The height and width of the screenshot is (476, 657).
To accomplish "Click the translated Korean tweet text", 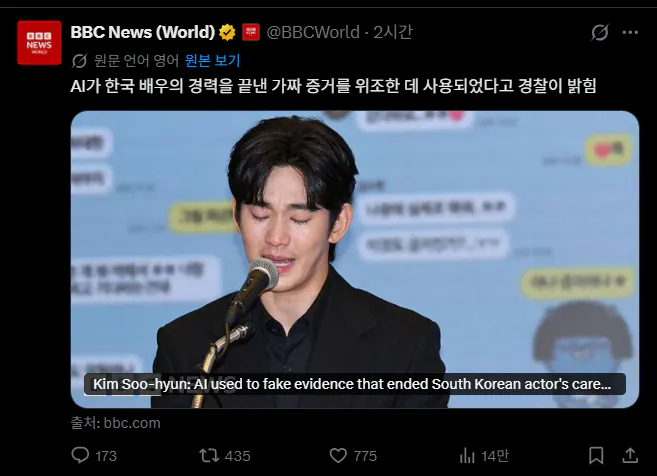I will point(333,86).
